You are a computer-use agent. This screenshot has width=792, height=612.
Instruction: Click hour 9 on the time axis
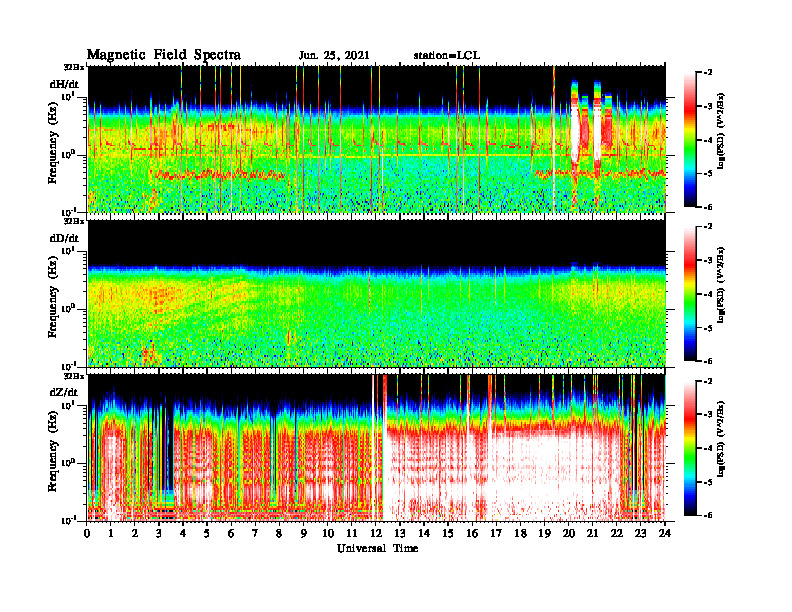click(303, 534)
